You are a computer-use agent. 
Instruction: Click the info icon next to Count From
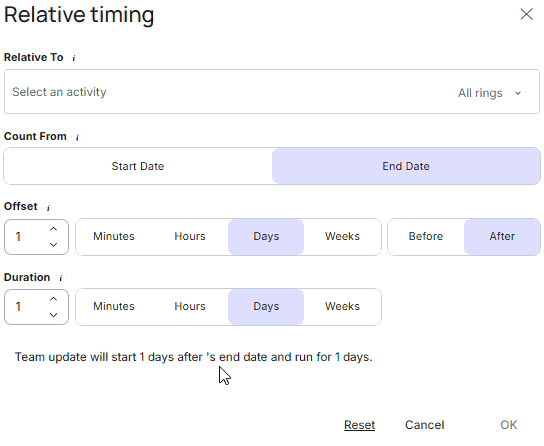(77, 137)
